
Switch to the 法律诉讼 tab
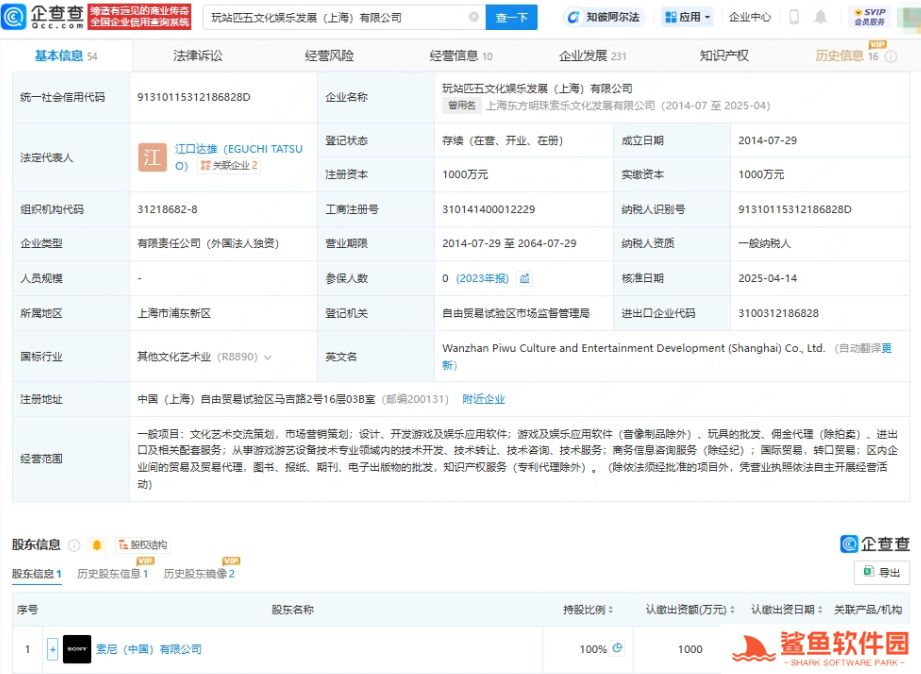198,56
